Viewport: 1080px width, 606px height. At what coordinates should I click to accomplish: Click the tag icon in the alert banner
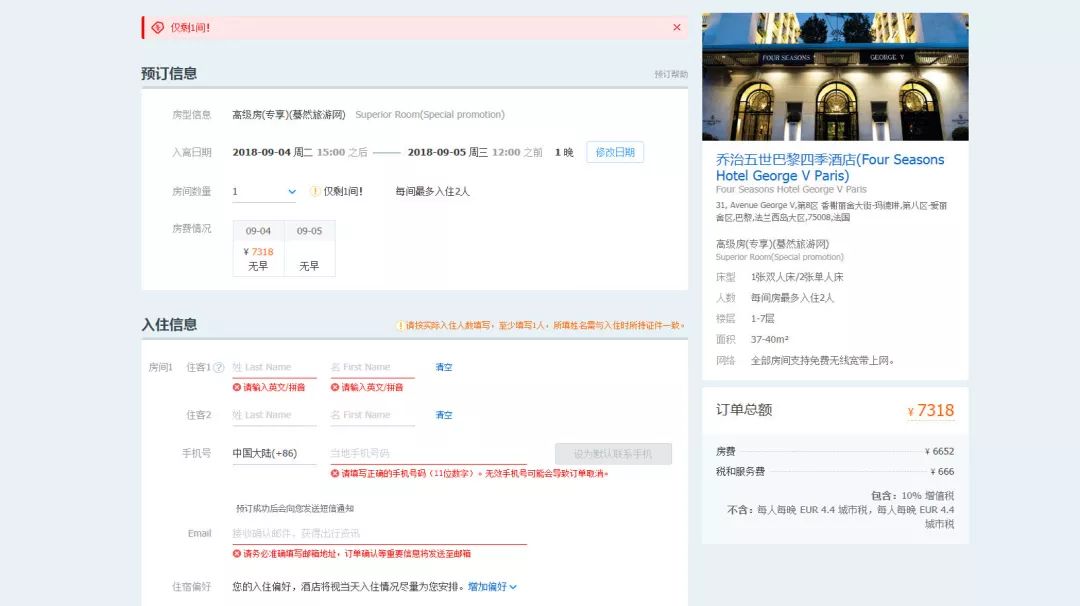coord(157,28)
